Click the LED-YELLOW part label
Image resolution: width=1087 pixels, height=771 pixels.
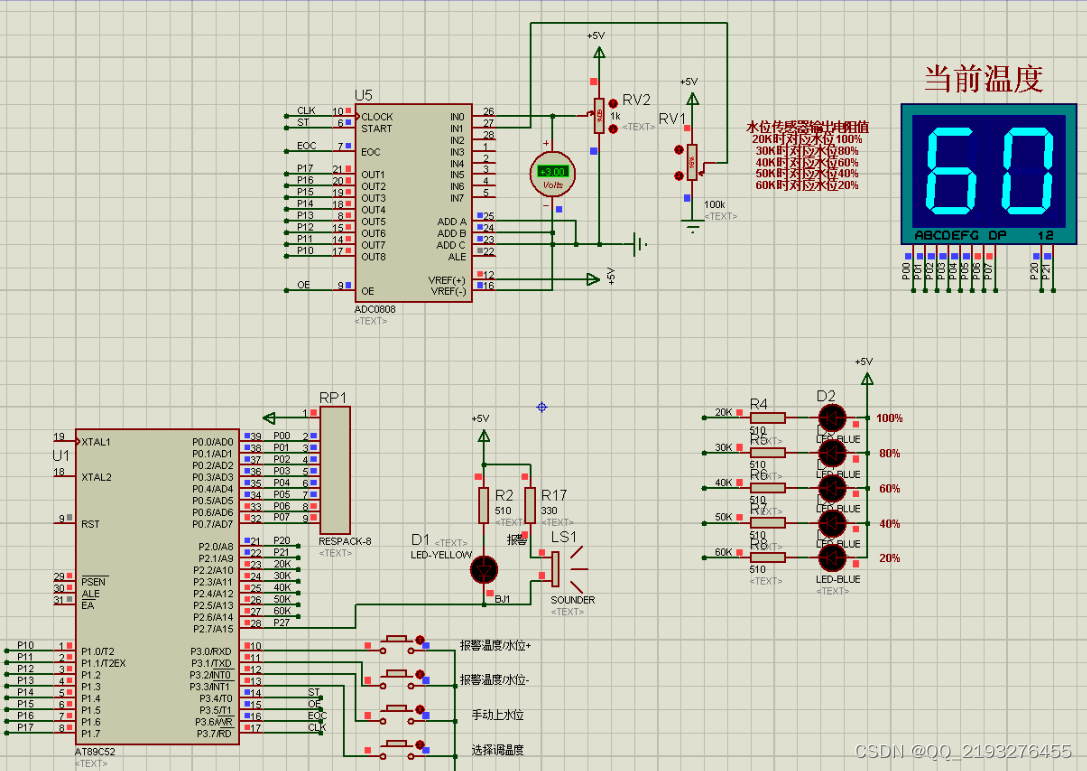coord(441,555)
